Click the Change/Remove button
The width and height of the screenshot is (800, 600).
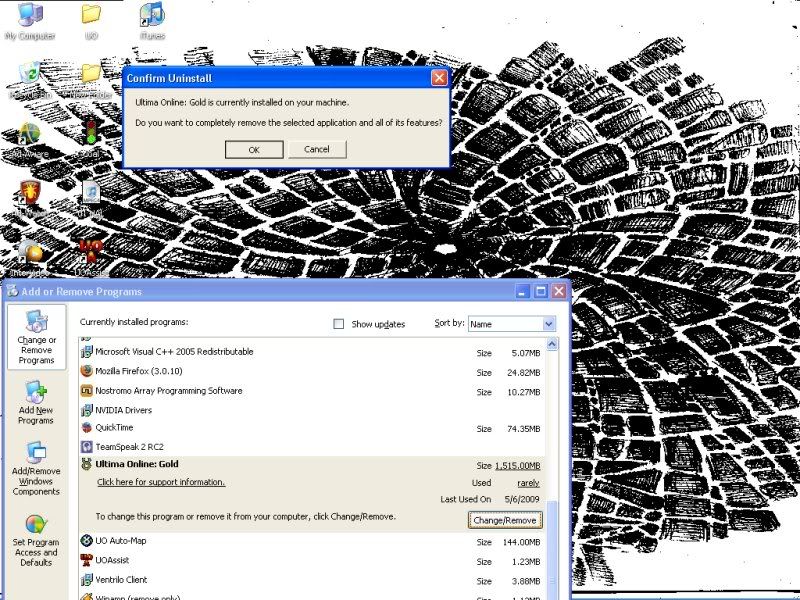point(505,520)
